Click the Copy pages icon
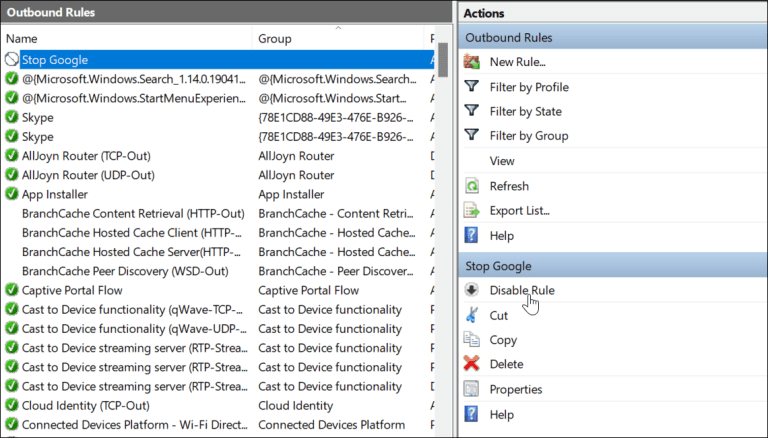Screen dimensions: 768x438 [472, 340]
